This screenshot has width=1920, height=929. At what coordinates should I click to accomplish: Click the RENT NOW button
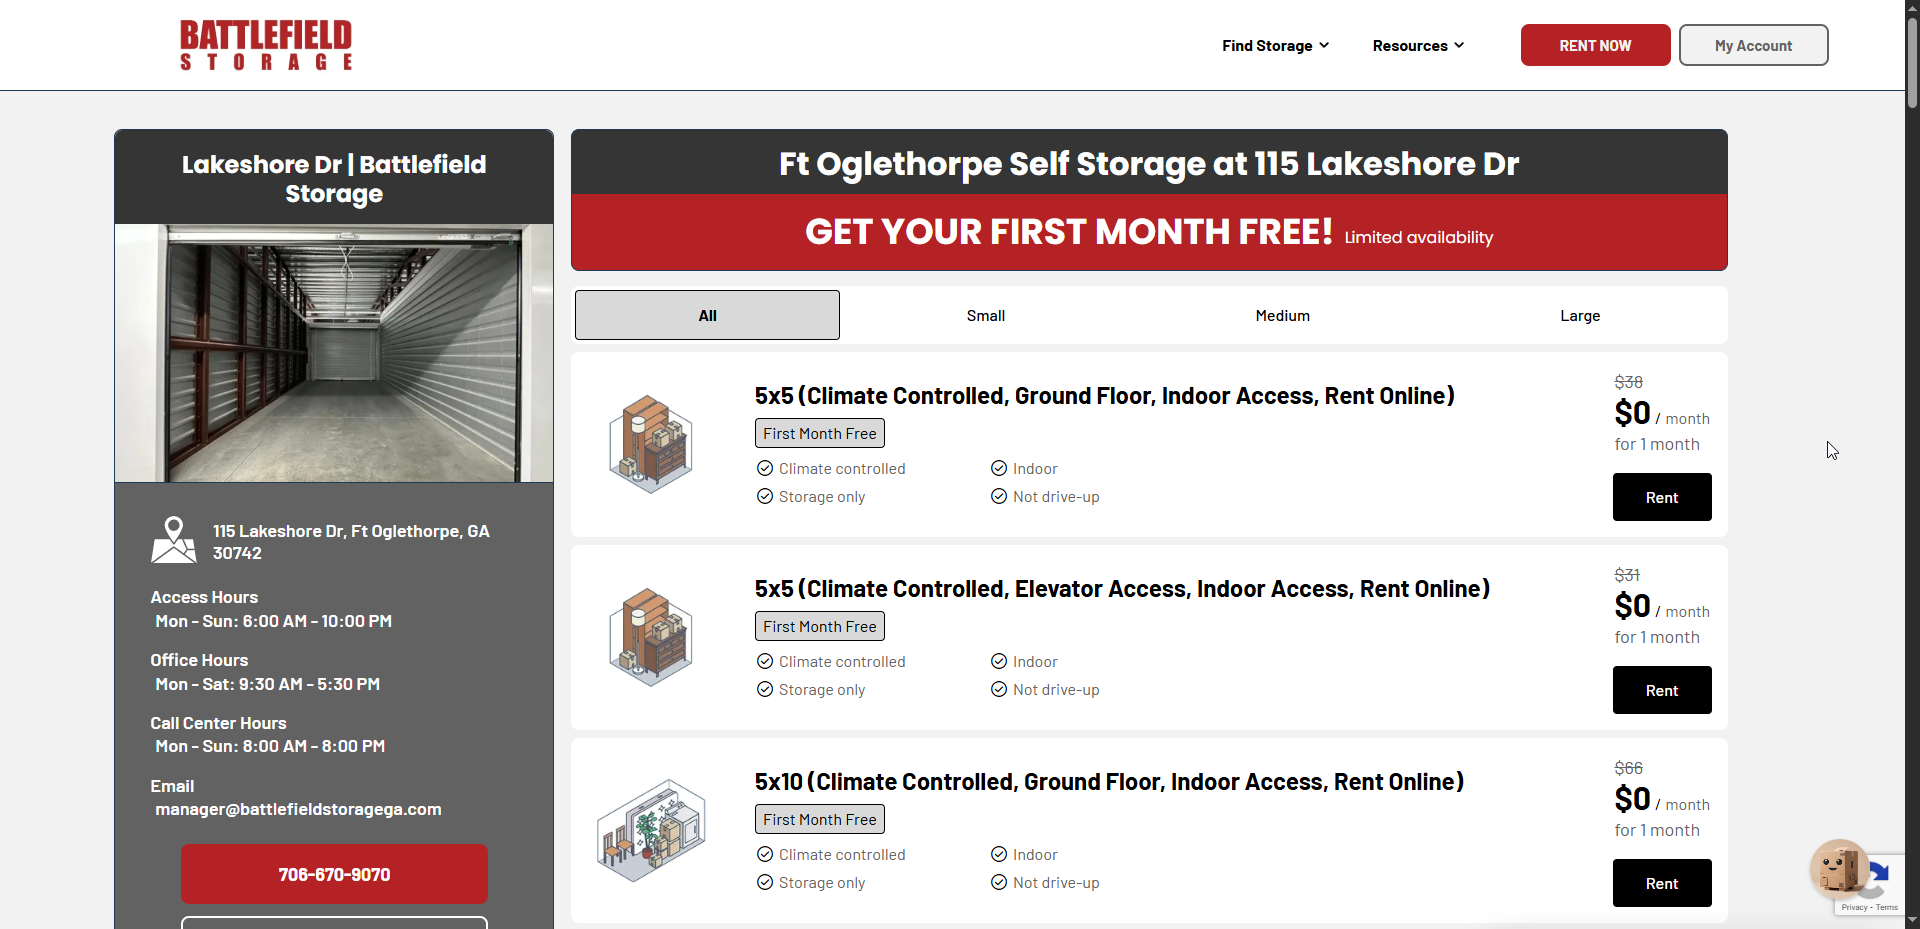click(x=1595, y=45)
